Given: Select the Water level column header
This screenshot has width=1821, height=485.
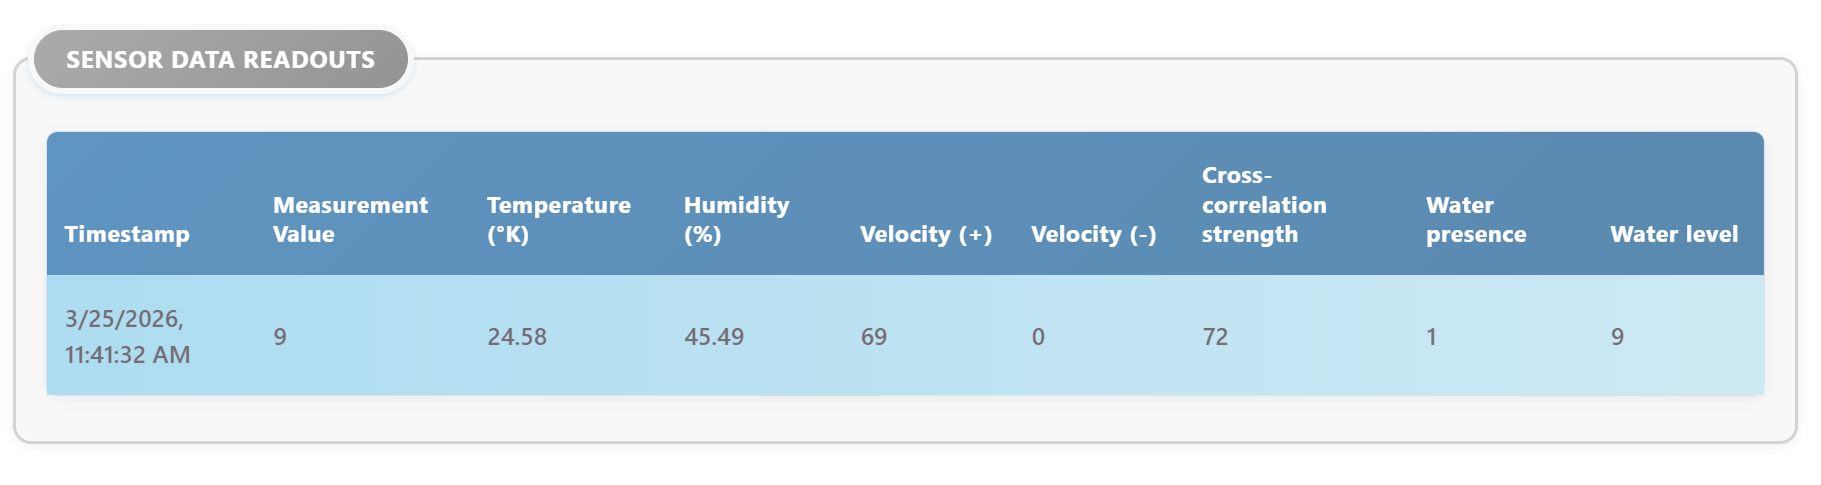Looking at the screenshot, I should point(1673,234).
